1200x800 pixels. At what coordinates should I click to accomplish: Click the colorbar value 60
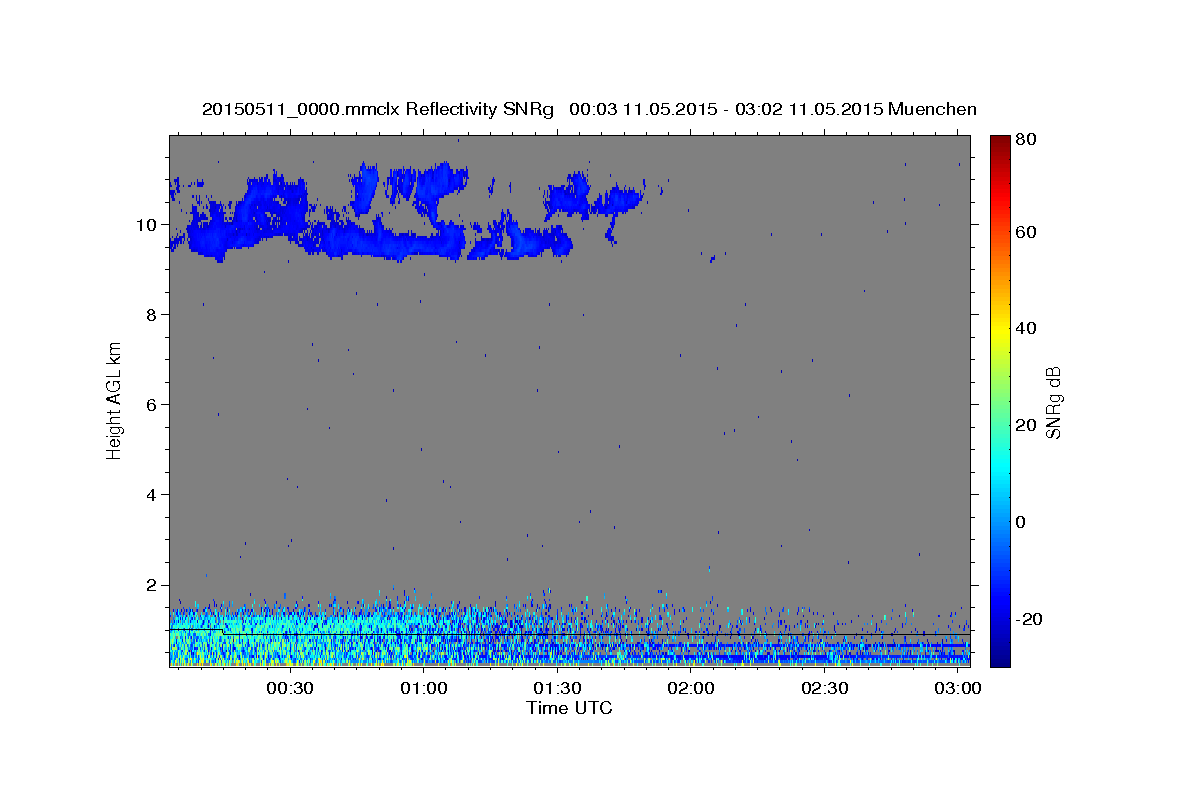1025,232
